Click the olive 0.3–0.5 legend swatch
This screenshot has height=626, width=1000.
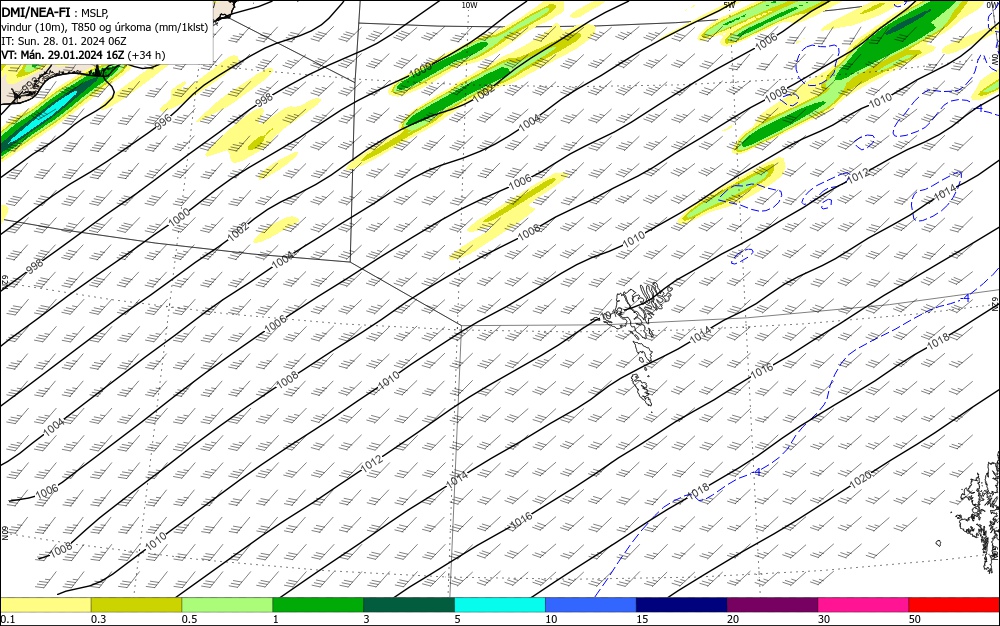(x=136, y=605)
